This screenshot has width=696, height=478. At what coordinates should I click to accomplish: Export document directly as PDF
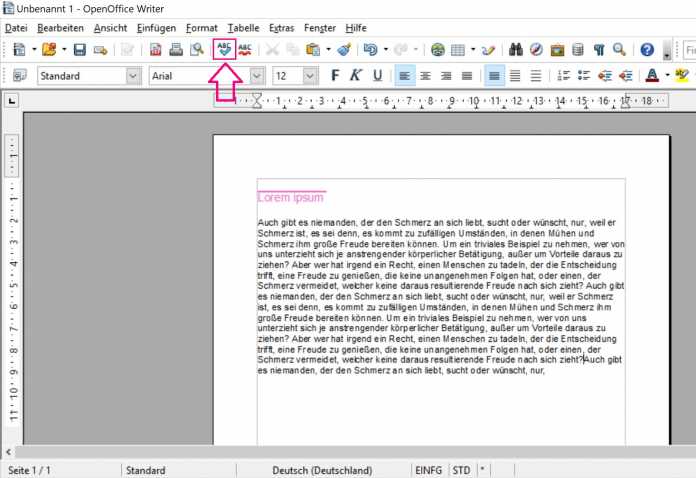coord(156,49)
